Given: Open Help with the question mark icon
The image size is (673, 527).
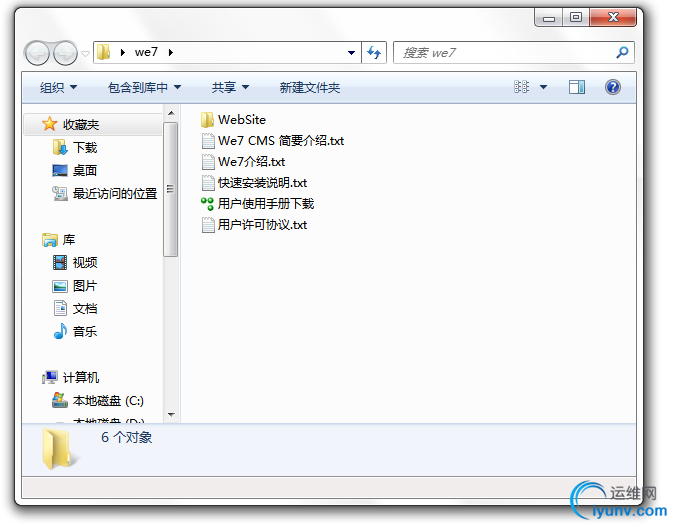Looking at the screenshot, I should click(613, 87).
